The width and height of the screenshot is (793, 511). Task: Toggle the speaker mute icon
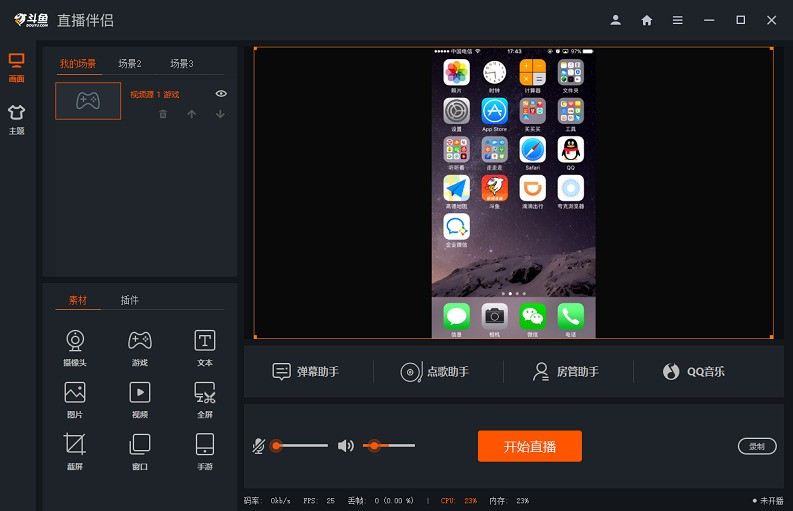click(346, 446)
